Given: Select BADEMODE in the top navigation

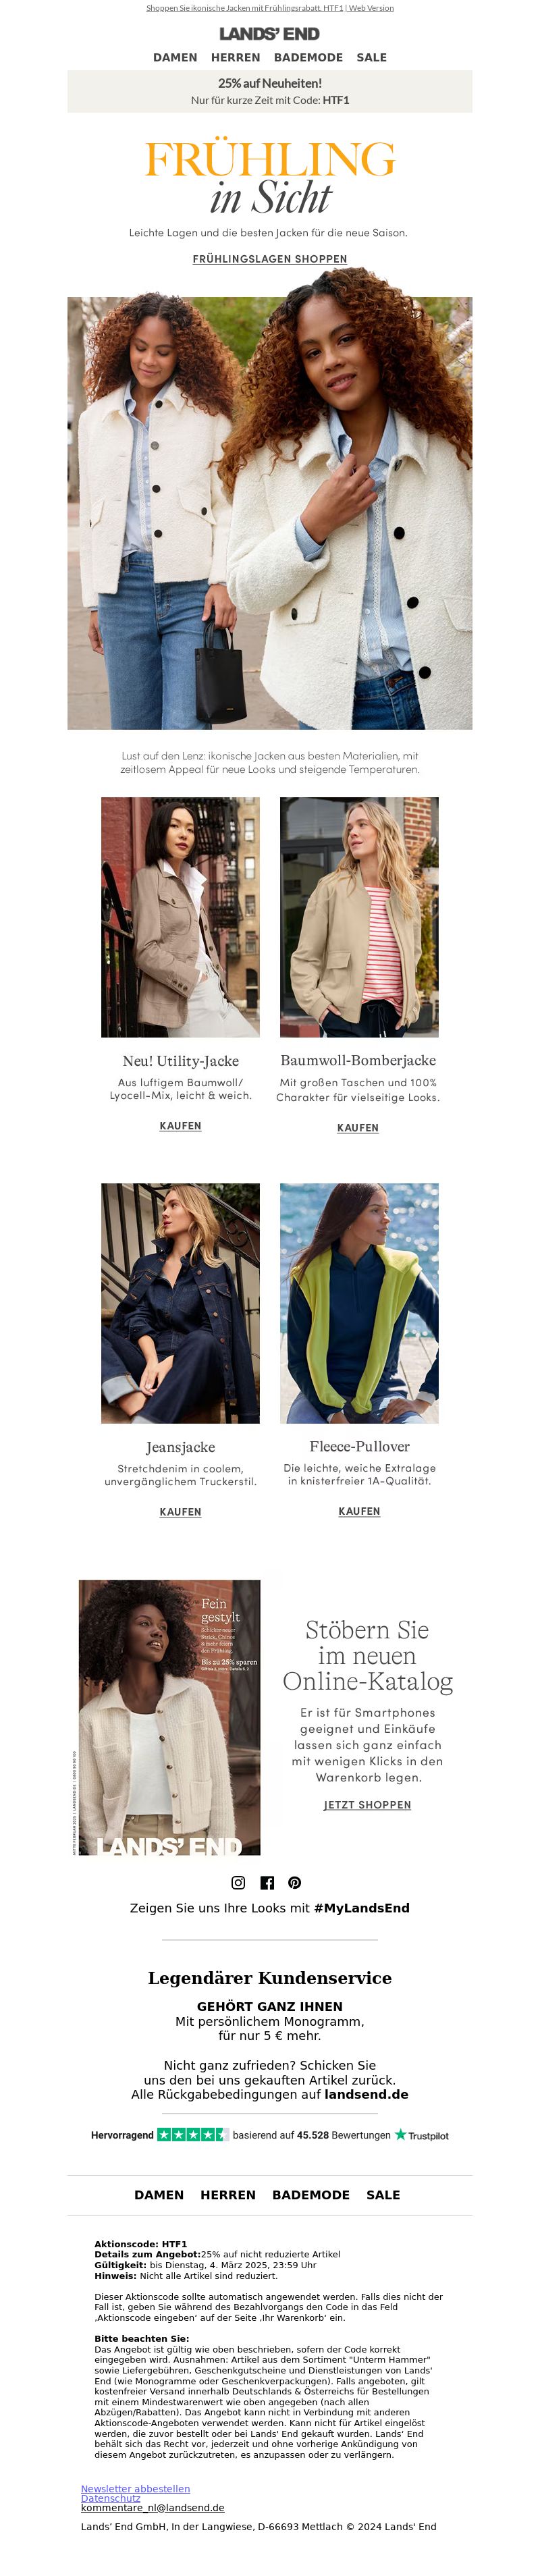Looking at the screenshot, I should point(308,58).
